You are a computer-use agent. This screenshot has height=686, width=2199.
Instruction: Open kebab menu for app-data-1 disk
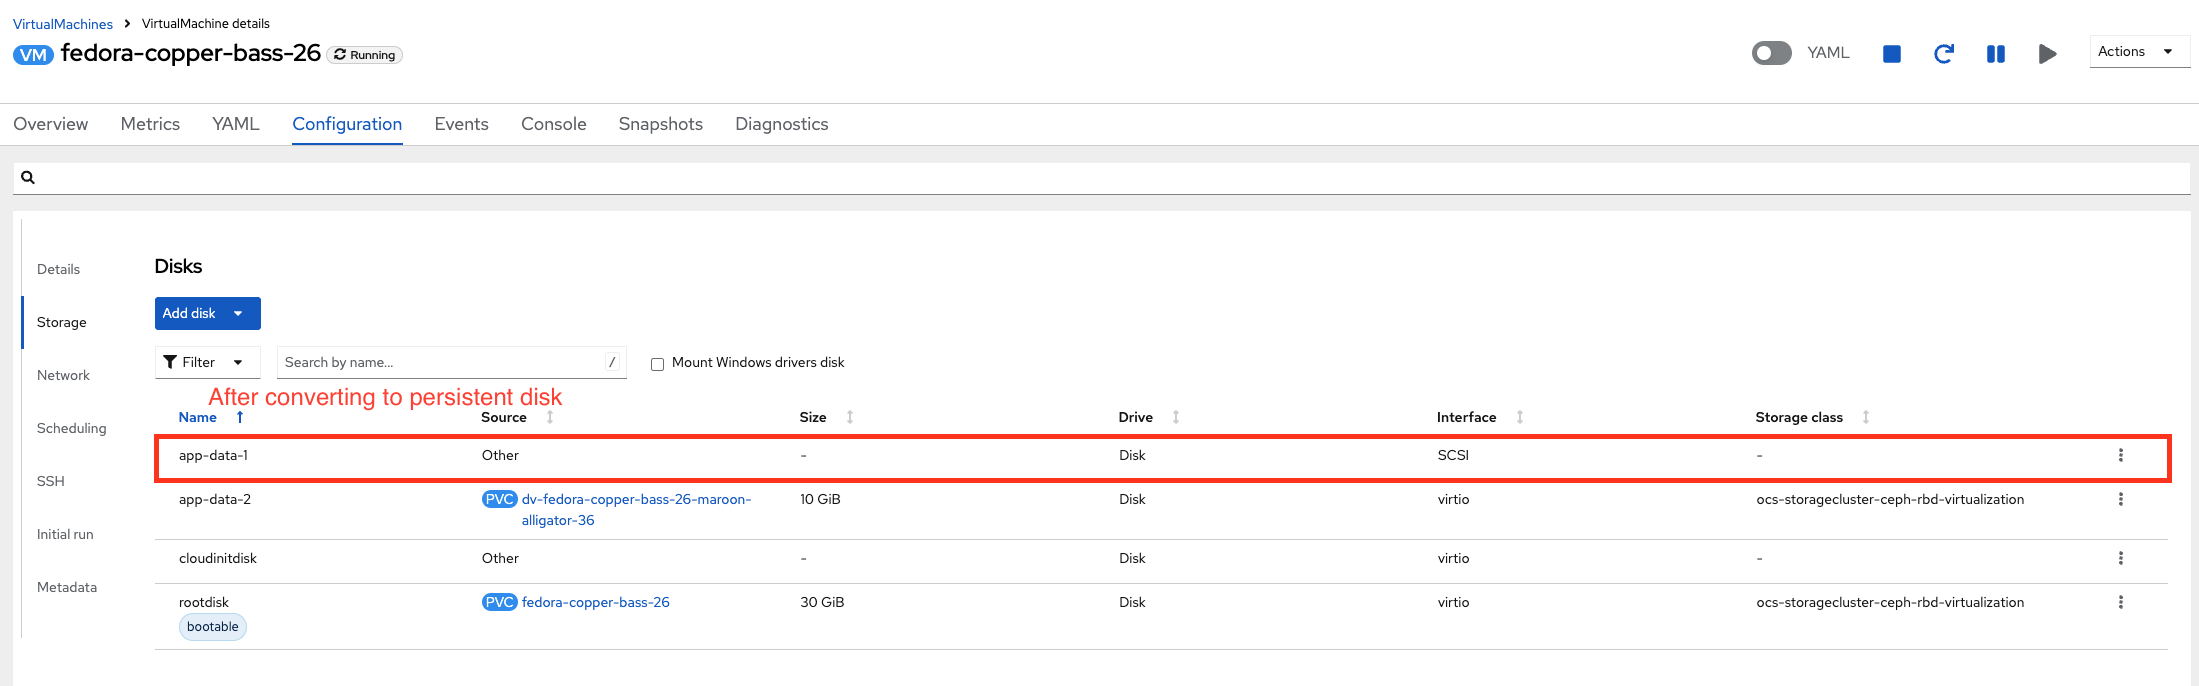point(2120,456)
